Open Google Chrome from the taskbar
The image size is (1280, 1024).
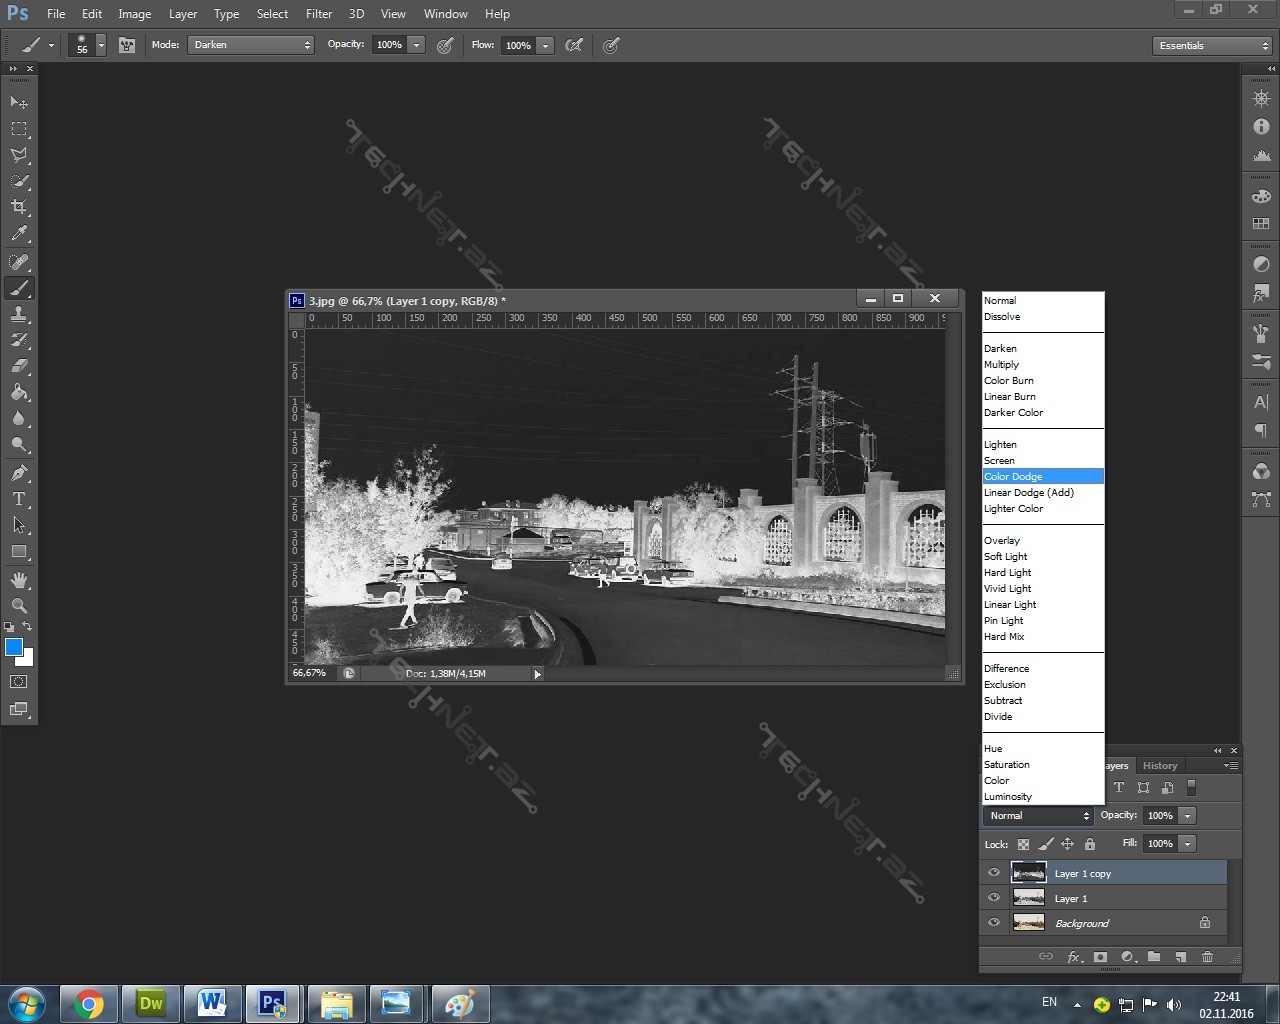coord(89,1003)
